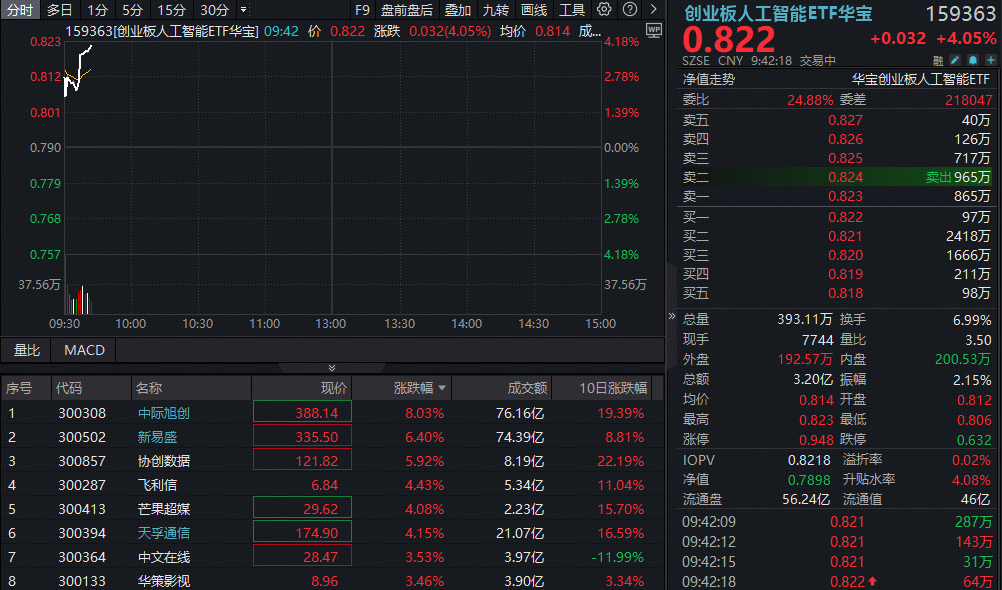Switch to the MACD tab
The width and height of the screenshot is (1002, 590).
click(84, 350)
